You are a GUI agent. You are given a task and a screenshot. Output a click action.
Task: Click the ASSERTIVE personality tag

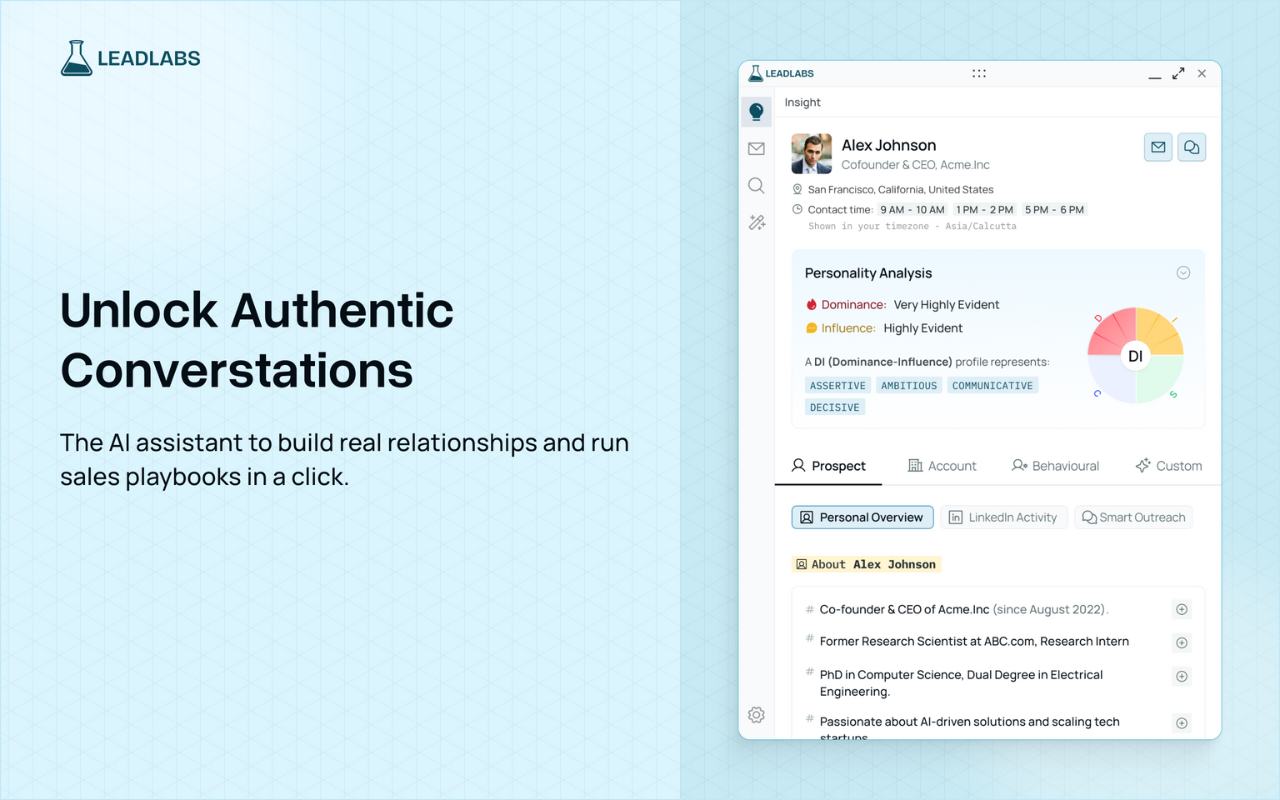click(838, 385)
